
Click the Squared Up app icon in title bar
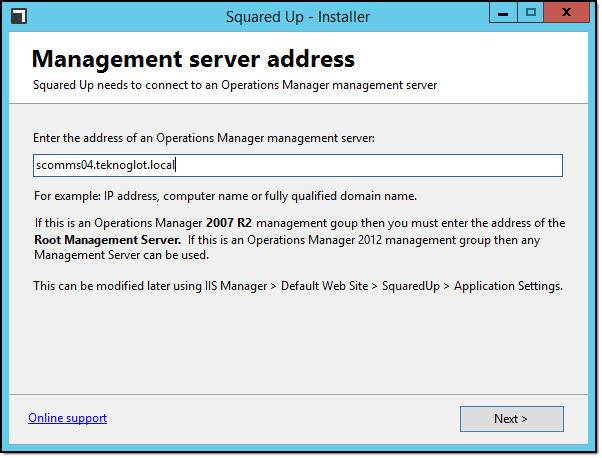click(19, 17)
